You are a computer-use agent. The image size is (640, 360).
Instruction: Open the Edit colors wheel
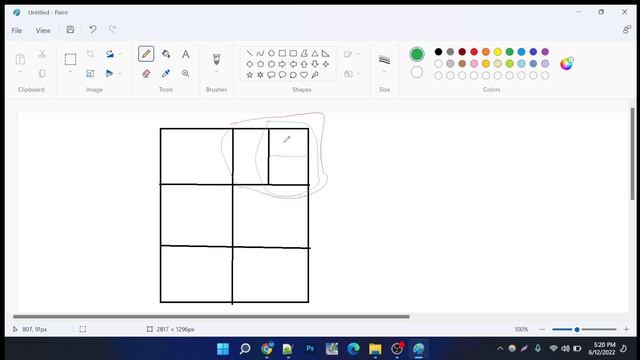point(567,63)
